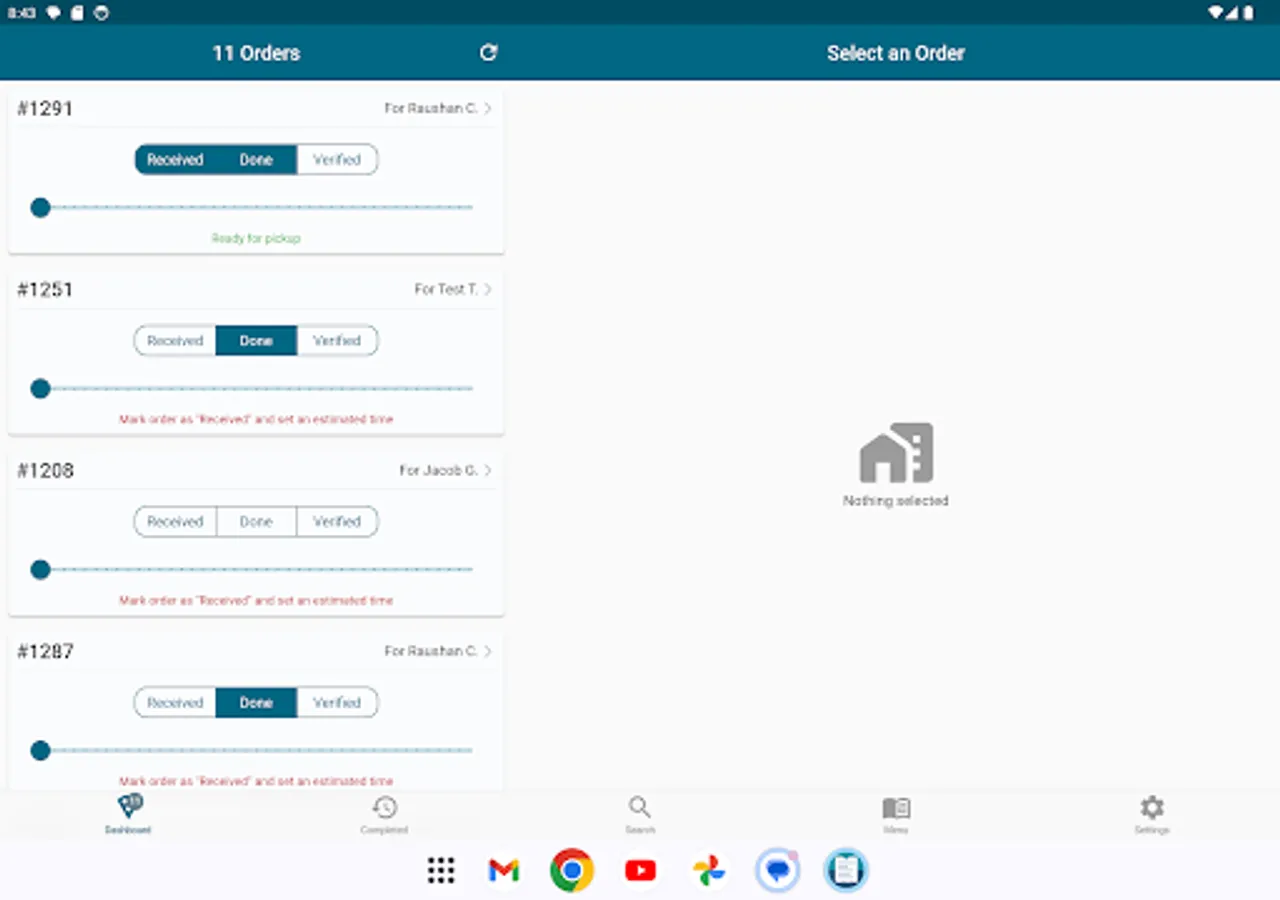Mark order #1208 as Received

point(174,521)
